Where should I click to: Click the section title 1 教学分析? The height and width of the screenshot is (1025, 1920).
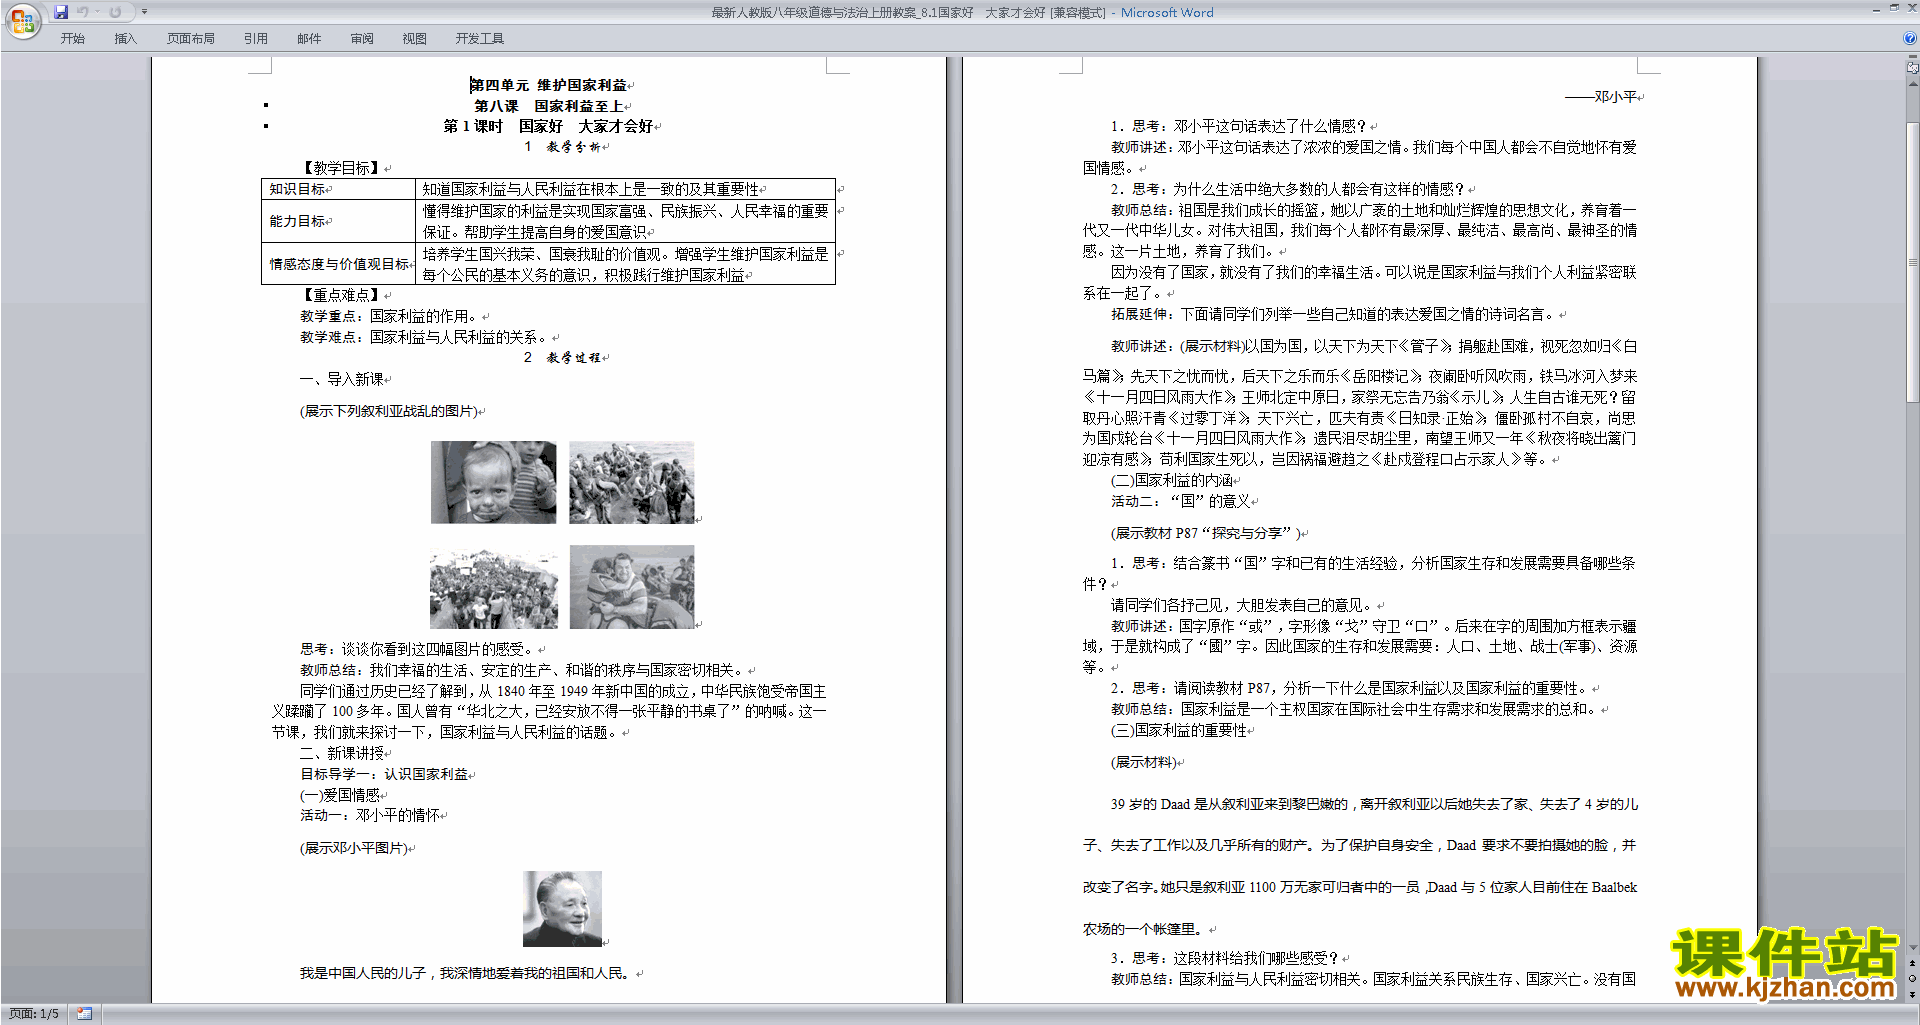(x=562, y=147)
